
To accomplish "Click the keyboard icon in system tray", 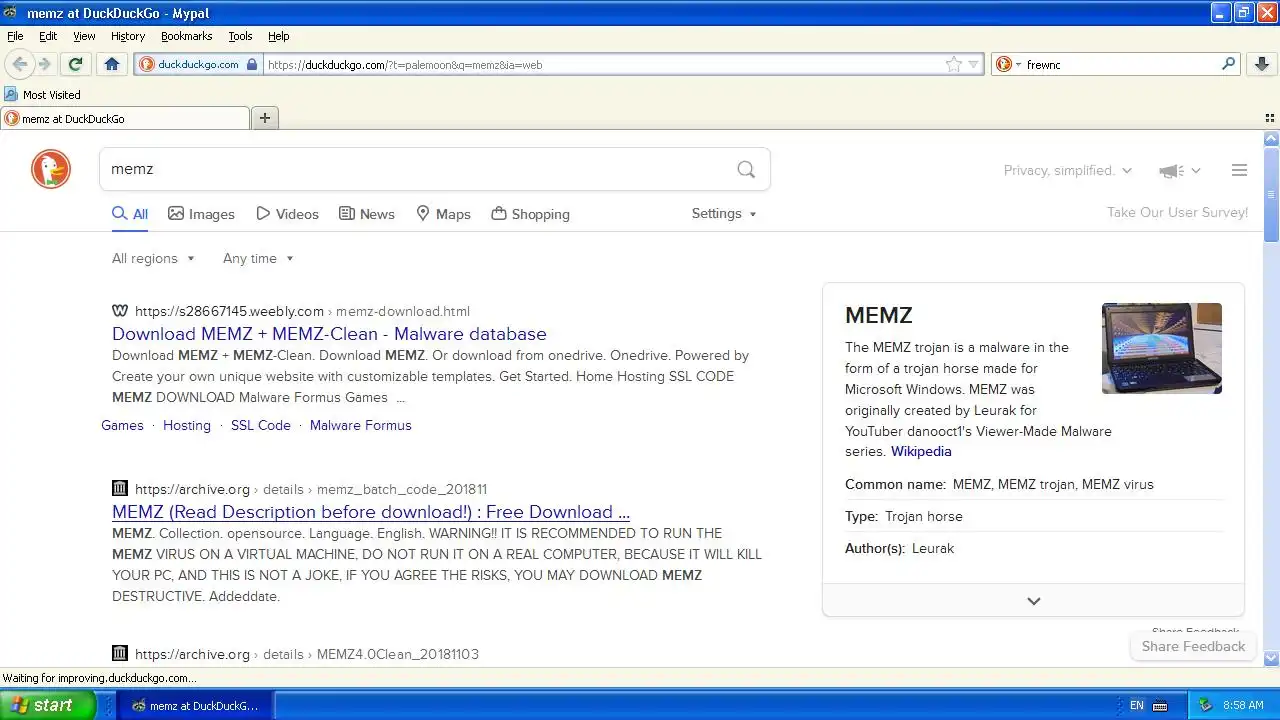I will tap(1161, 705).
